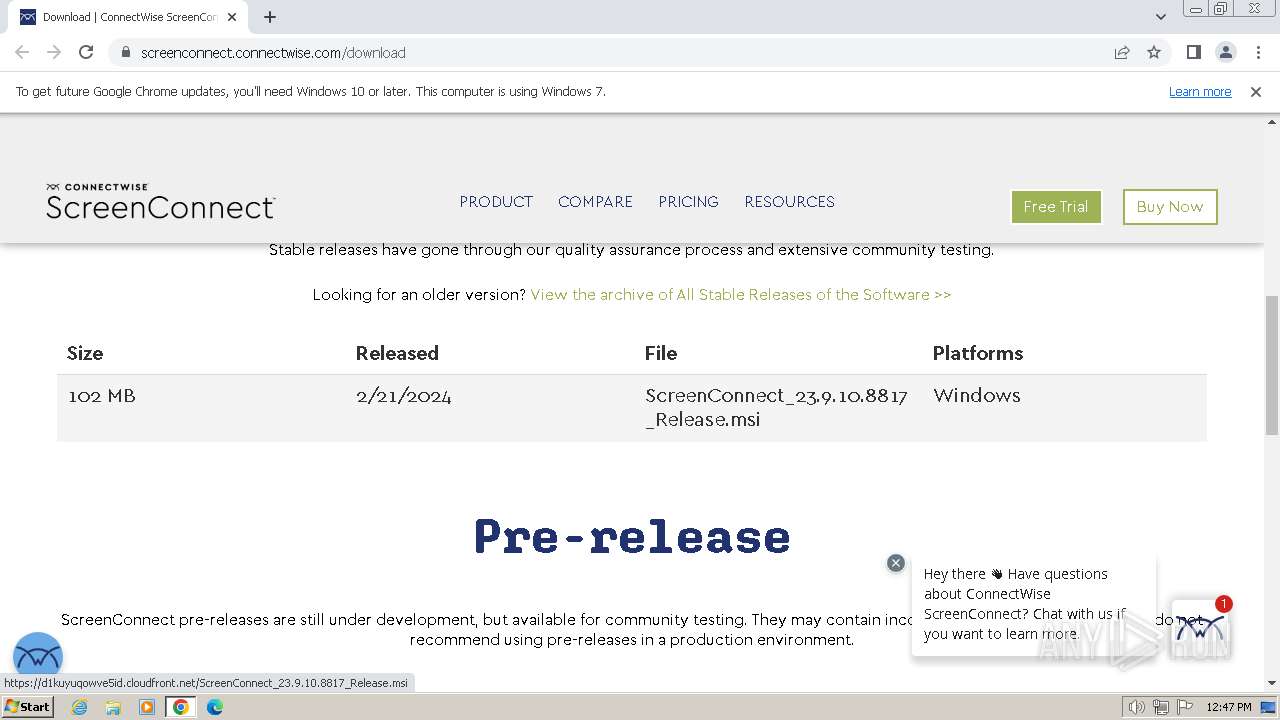
Task: Start the Free Trial
Action: point(1056,207)
